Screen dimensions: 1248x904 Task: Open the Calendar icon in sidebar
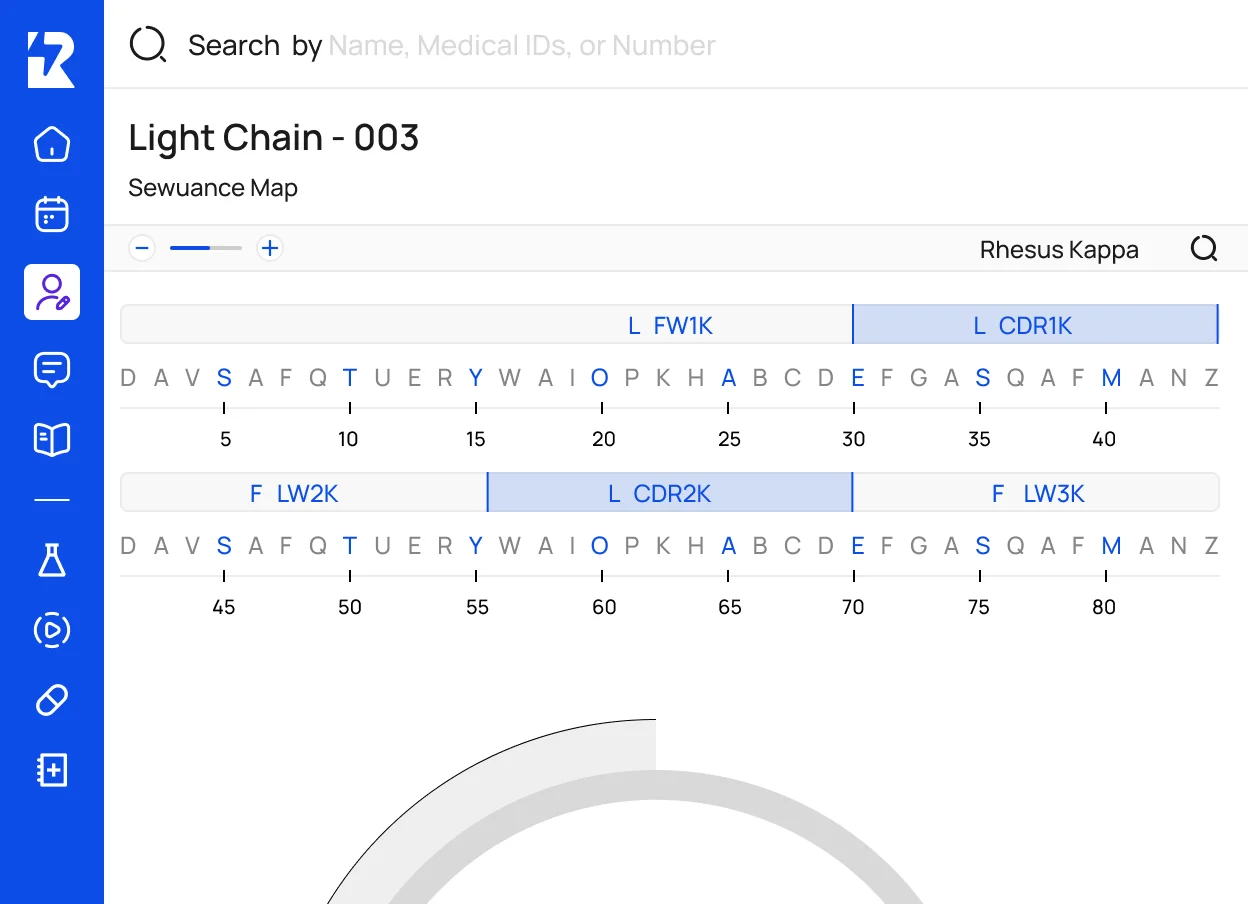coord(52,215)
